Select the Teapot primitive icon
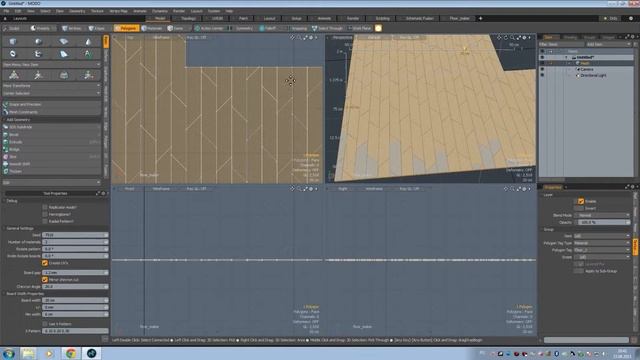Screen dimensions: 640x360 [38, 54]
